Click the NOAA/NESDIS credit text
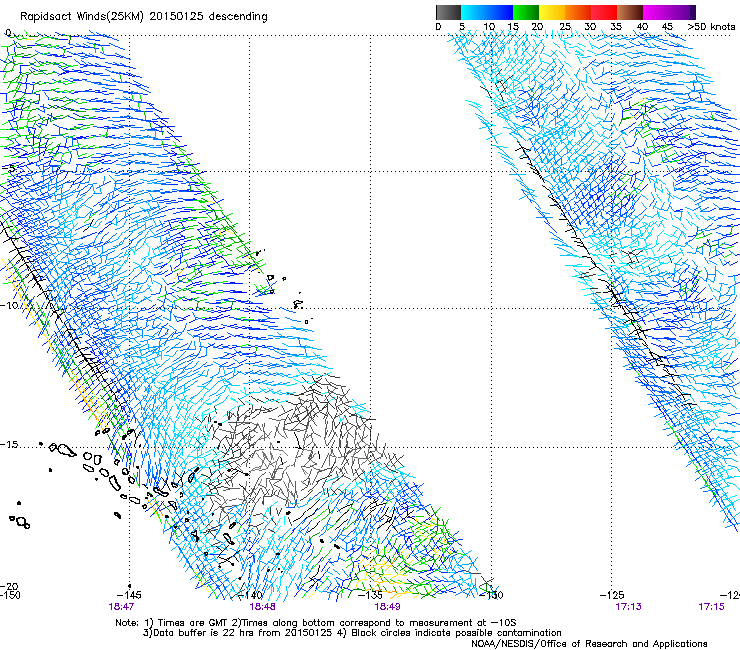Viewport: 740px width, 650px height. coord(589,644)
